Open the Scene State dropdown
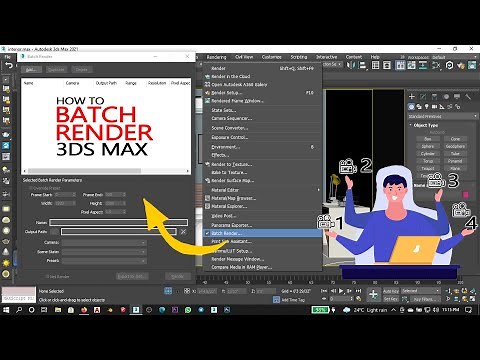 (104, 252)
